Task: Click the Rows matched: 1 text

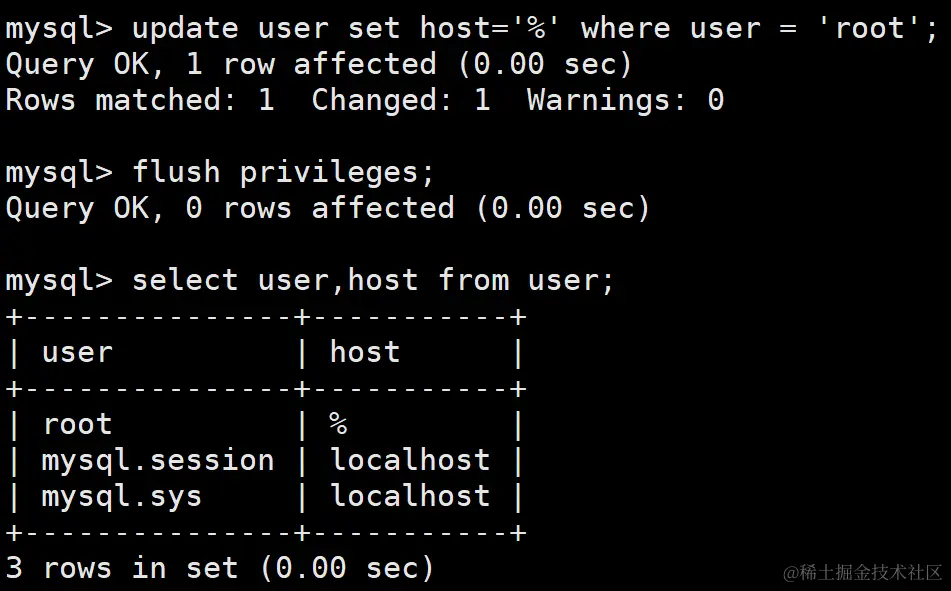Action: (139, 100)
